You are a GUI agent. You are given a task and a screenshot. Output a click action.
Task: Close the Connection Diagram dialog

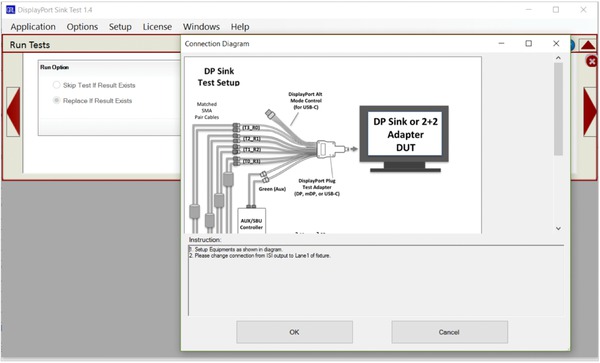point(556,44)
